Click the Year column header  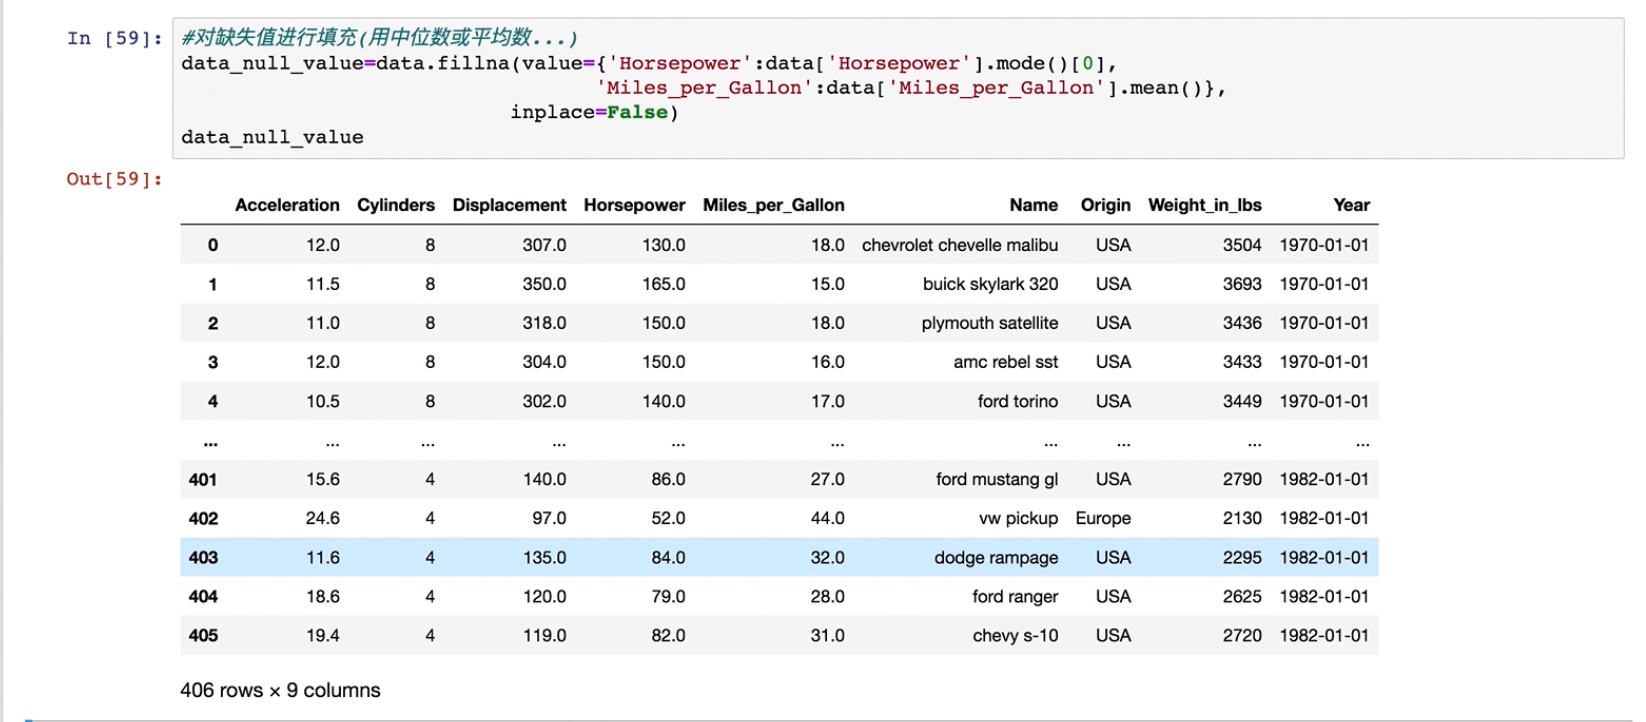coord(1351,205)
